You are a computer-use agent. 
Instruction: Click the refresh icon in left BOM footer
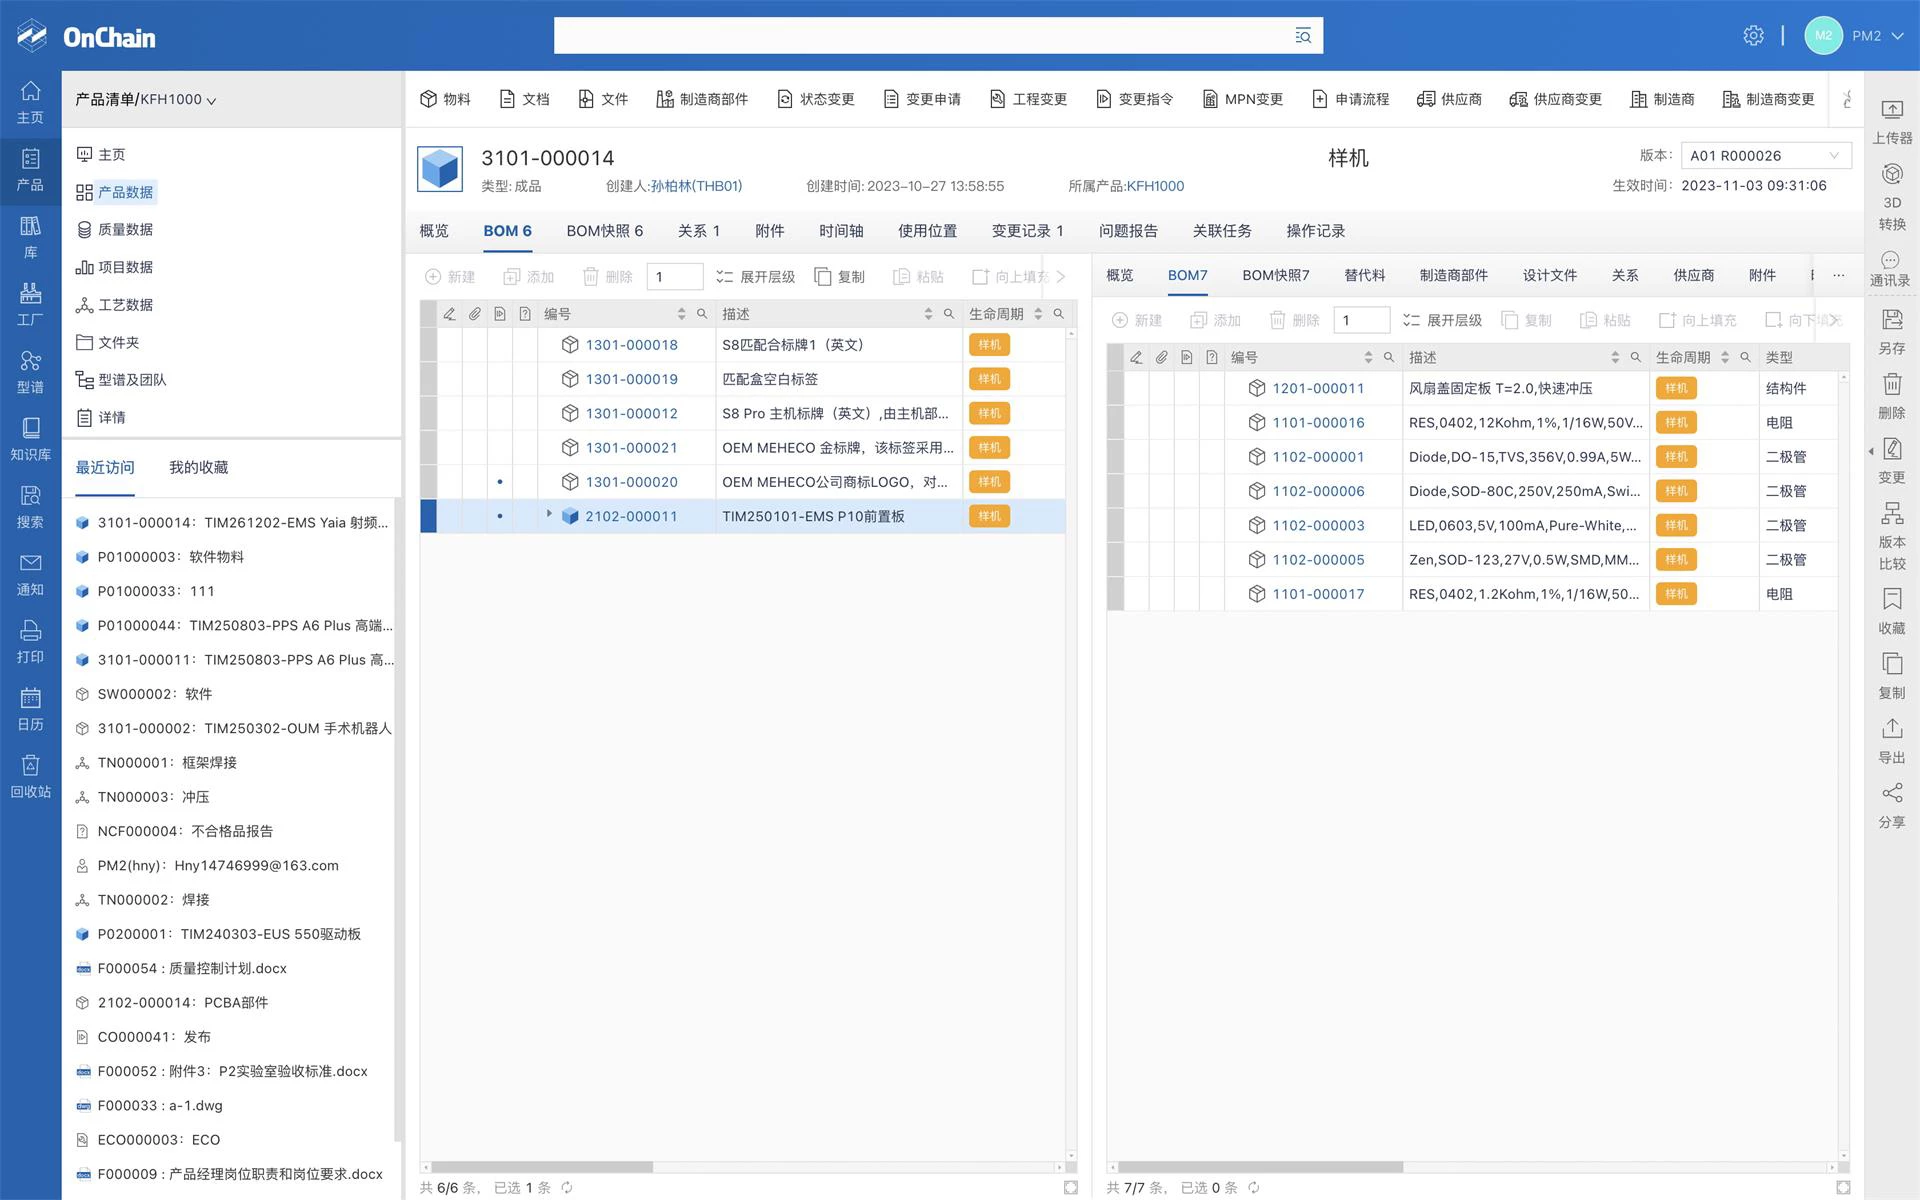point(567,1188)
